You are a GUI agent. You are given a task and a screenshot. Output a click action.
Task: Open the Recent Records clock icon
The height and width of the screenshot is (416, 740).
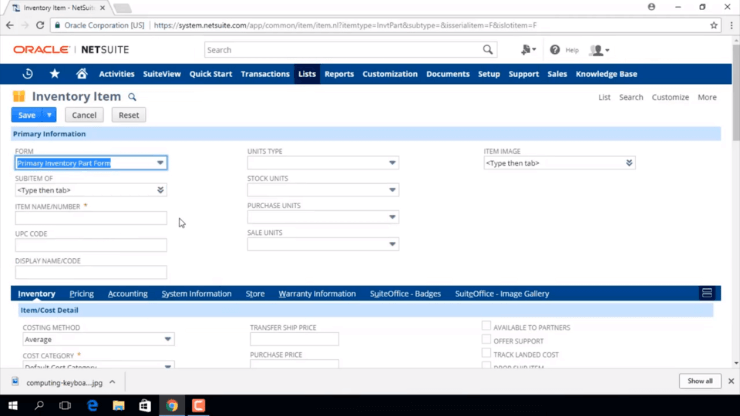click(x=28, y=74)
